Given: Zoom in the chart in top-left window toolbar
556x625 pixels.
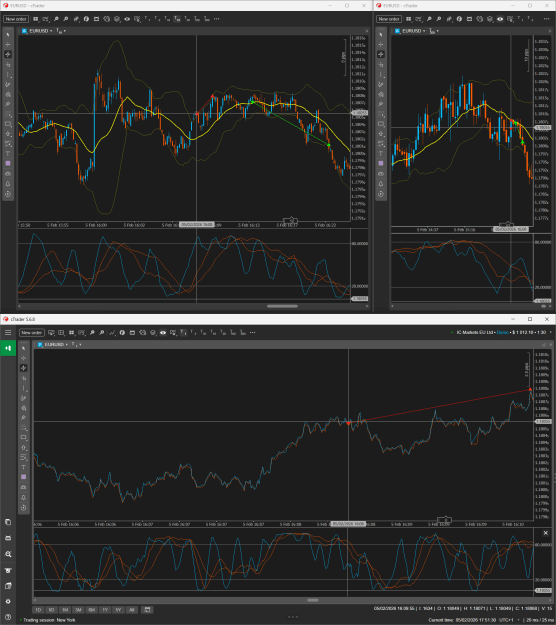Looking at the screenshot, I should coord(56,19).
